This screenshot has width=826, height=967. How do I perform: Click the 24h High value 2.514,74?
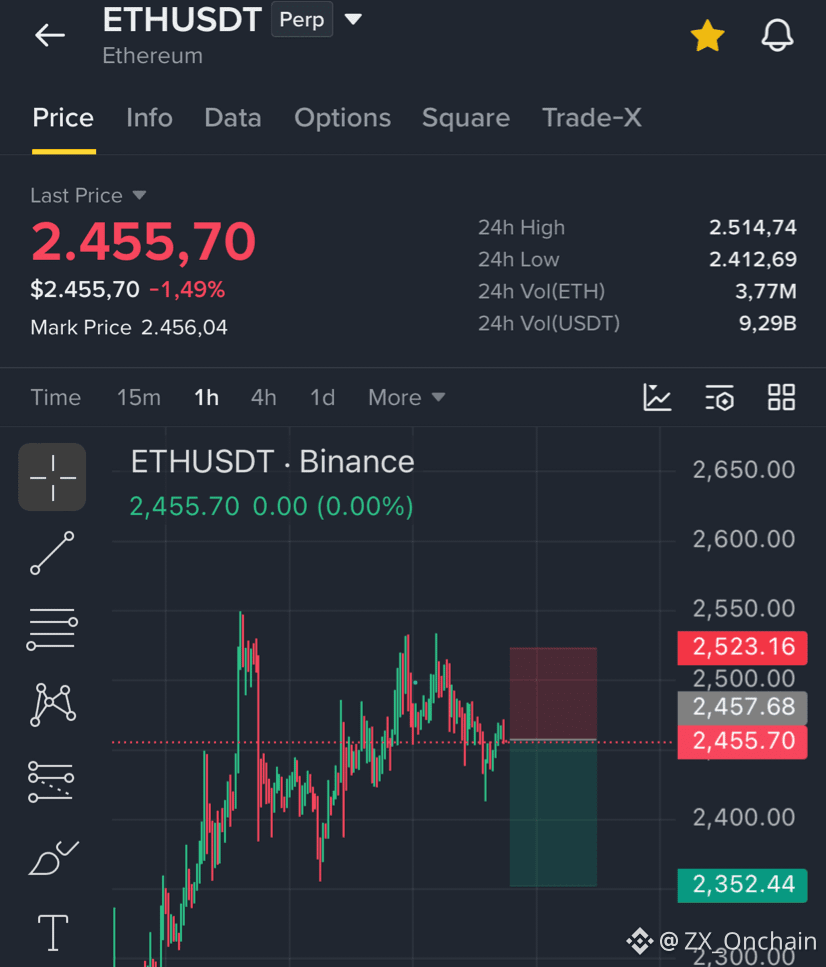coord(753,228)
